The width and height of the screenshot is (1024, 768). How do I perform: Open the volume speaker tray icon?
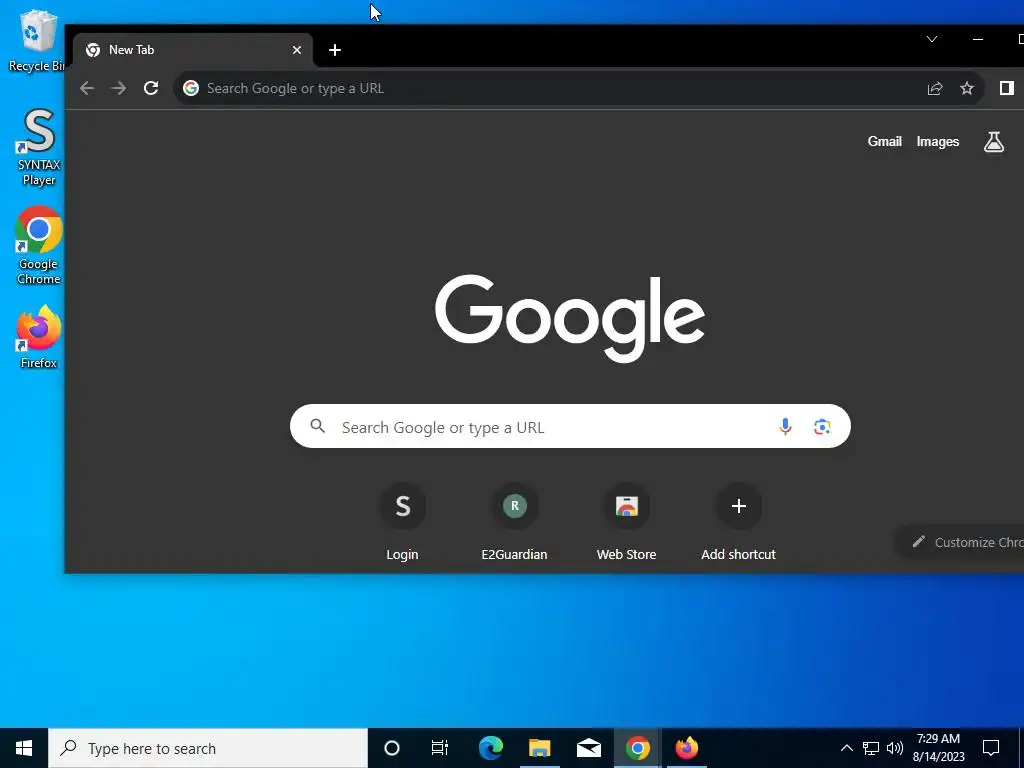(x=895, y=748)
